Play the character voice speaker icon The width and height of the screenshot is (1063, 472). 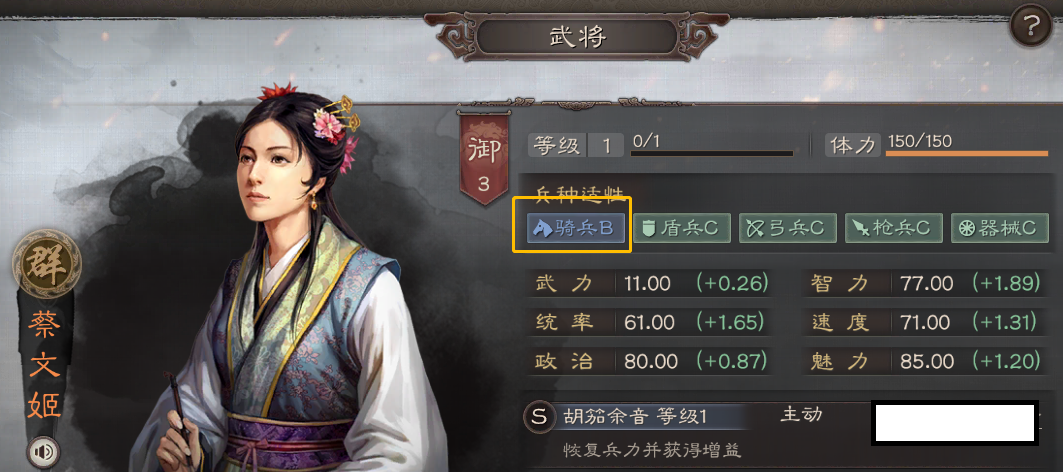(43, 452)
